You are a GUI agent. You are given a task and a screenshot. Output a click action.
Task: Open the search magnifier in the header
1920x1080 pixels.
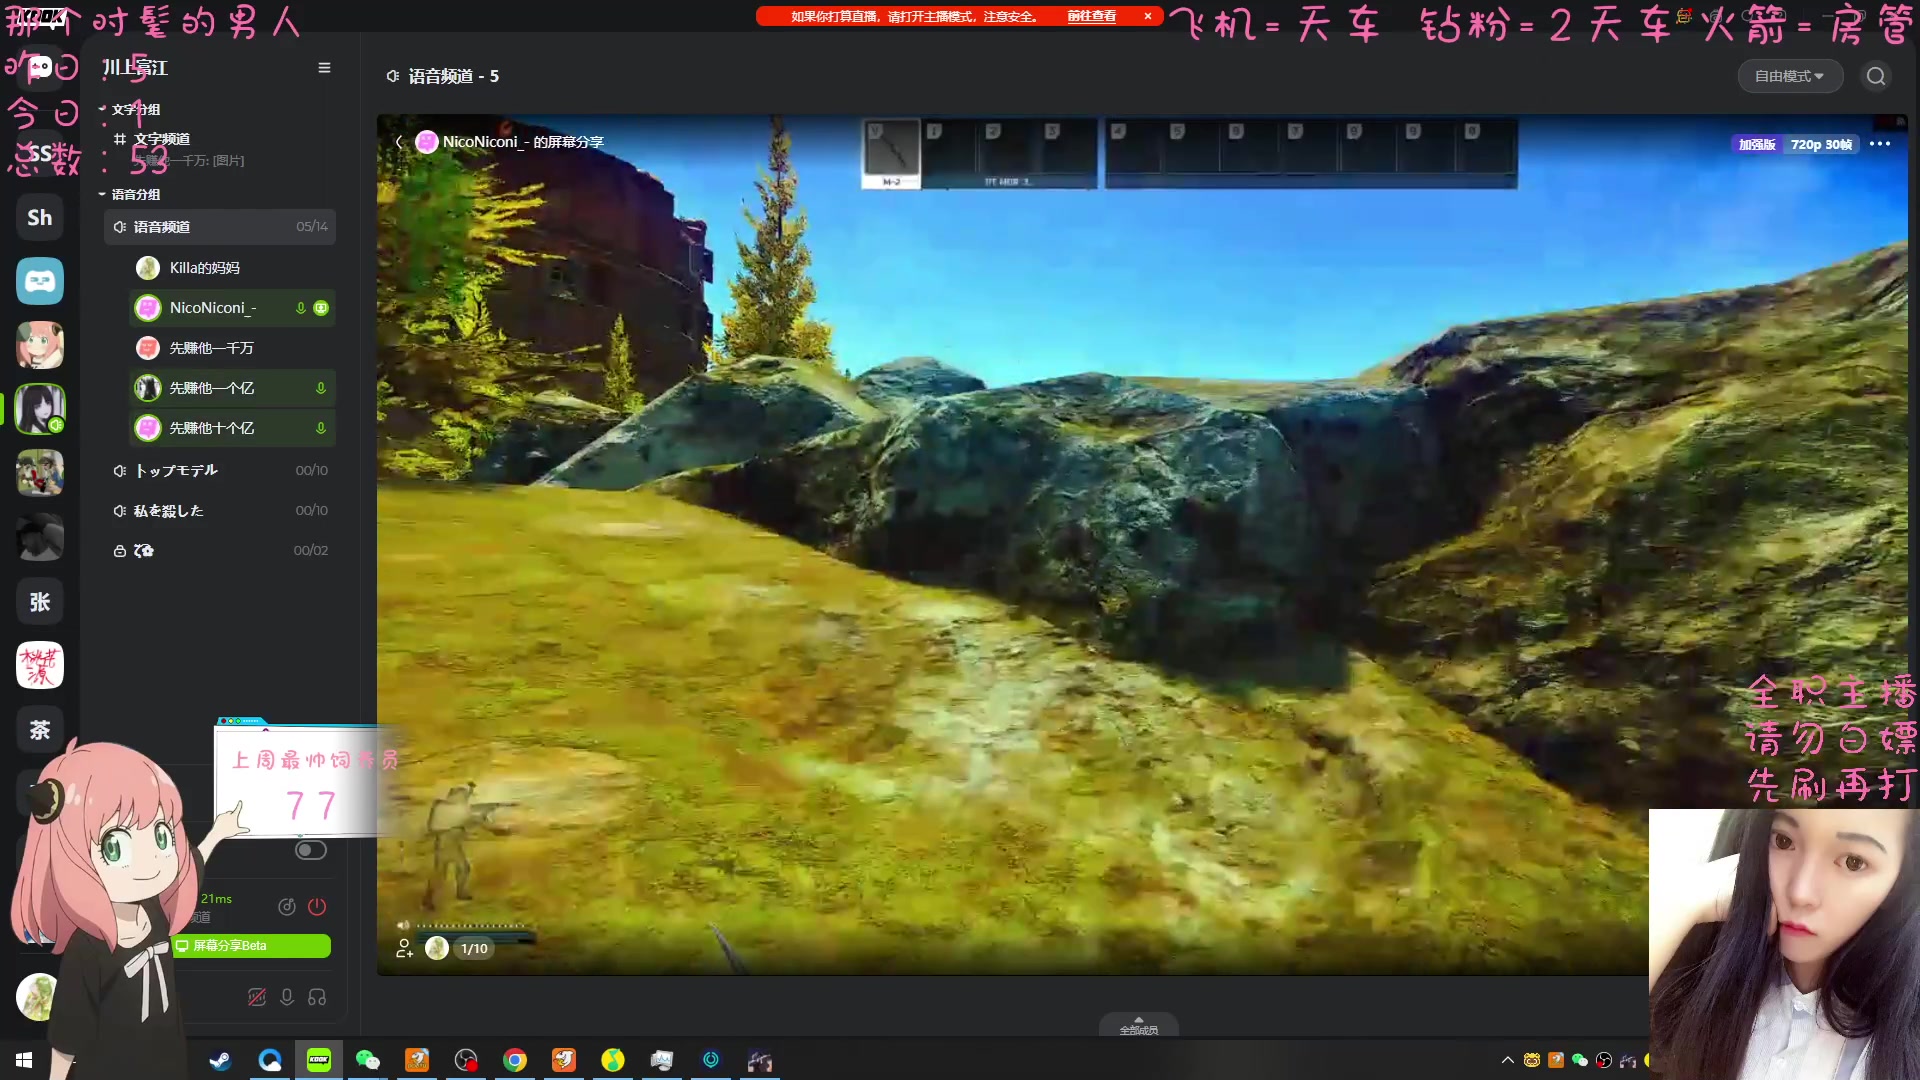pos(1876,76)
